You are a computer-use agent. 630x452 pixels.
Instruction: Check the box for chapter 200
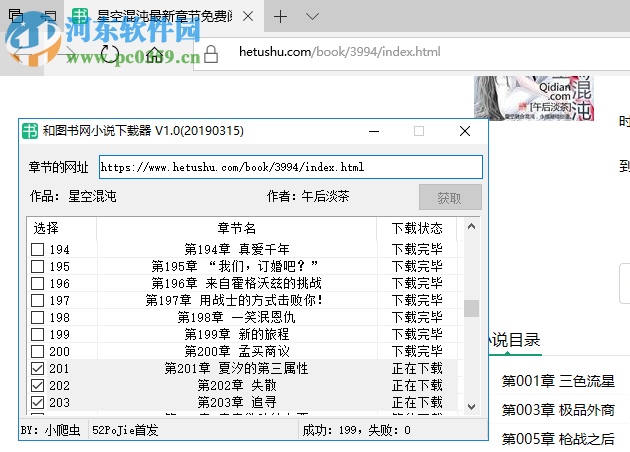(x=37, y=352)
